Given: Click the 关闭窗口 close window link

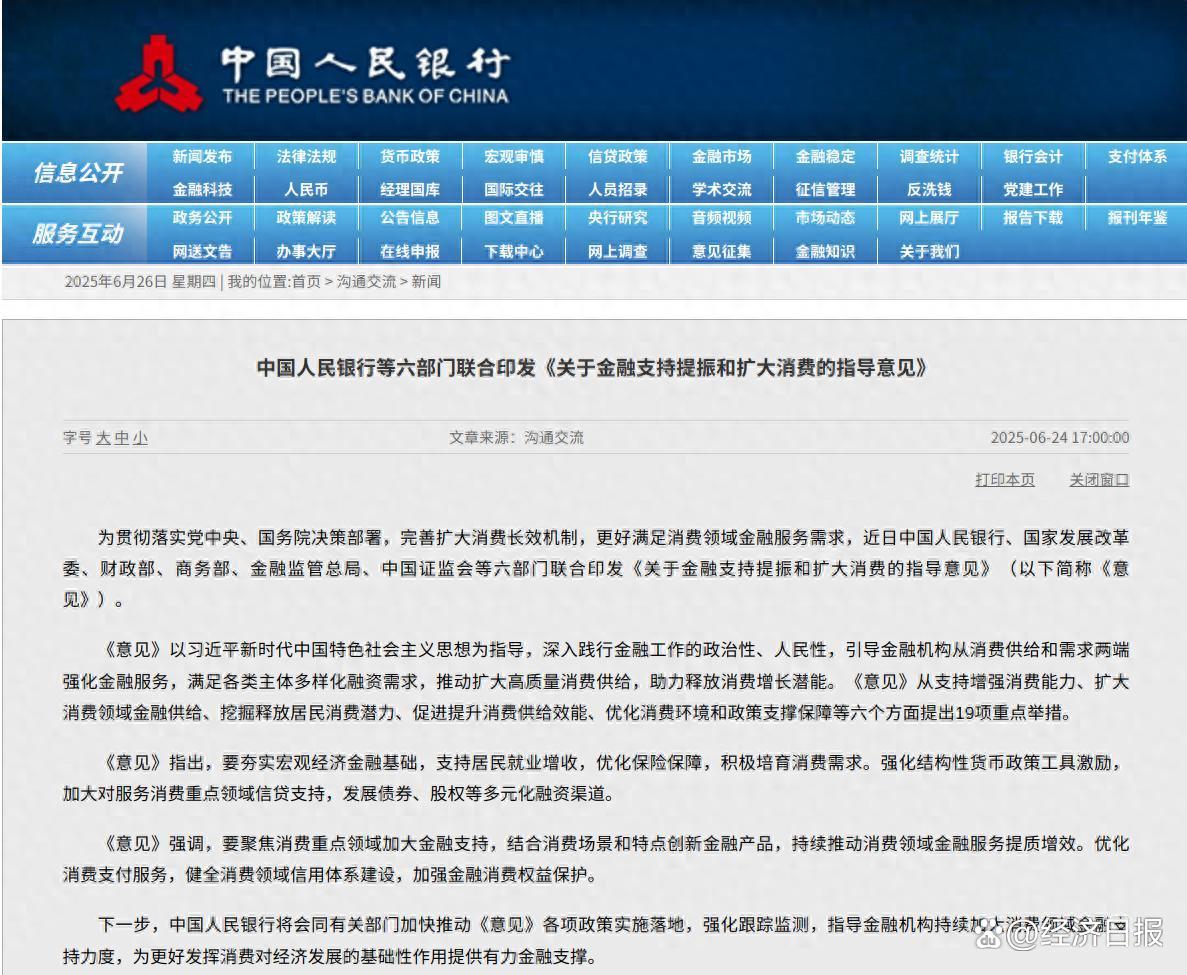Looking at the screenshot, I should tap(1099, 480).
